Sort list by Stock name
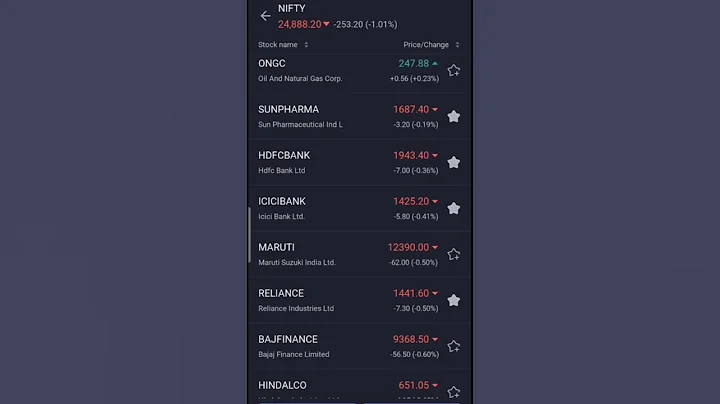This screenshot has width=720, height=404. click(x=283, y=45)
